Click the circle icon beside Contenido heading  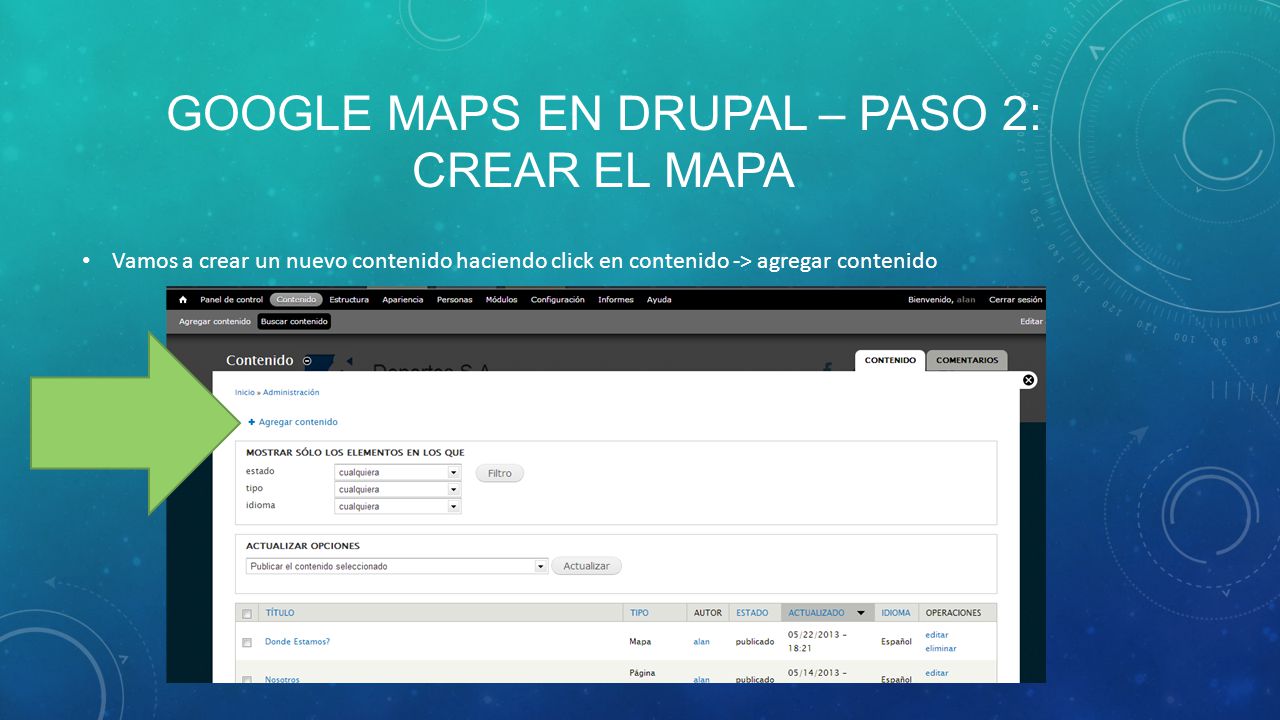click(307, 361)
